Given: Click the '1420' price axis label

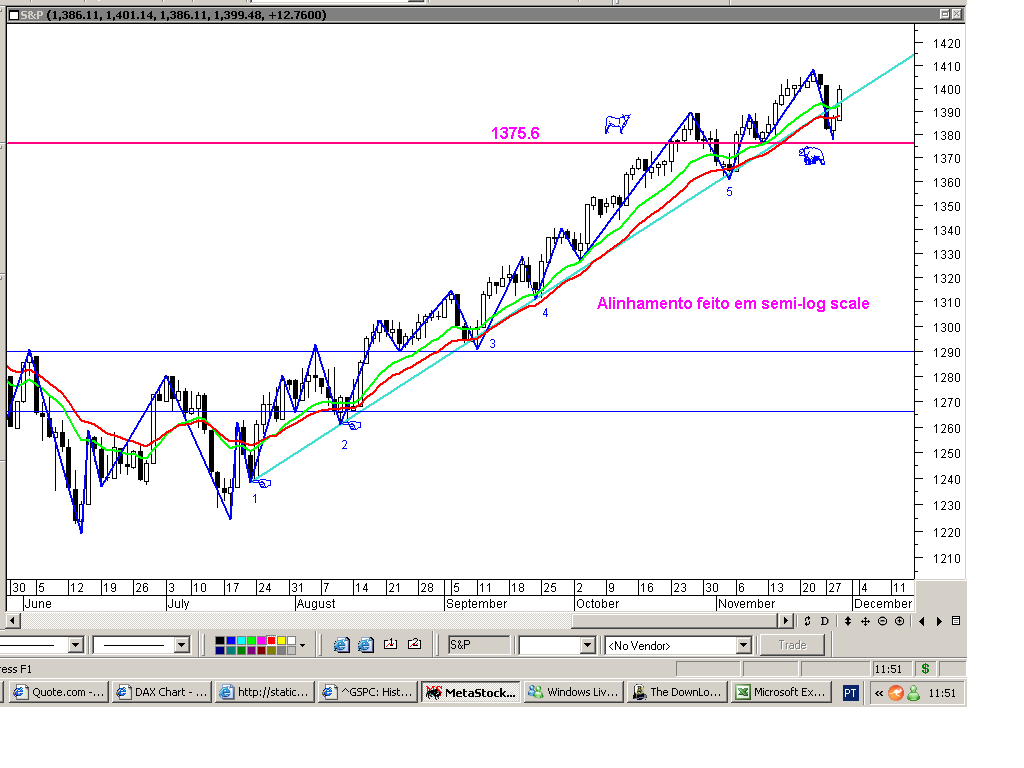Looking at the screenshot, I should (946, 44).
